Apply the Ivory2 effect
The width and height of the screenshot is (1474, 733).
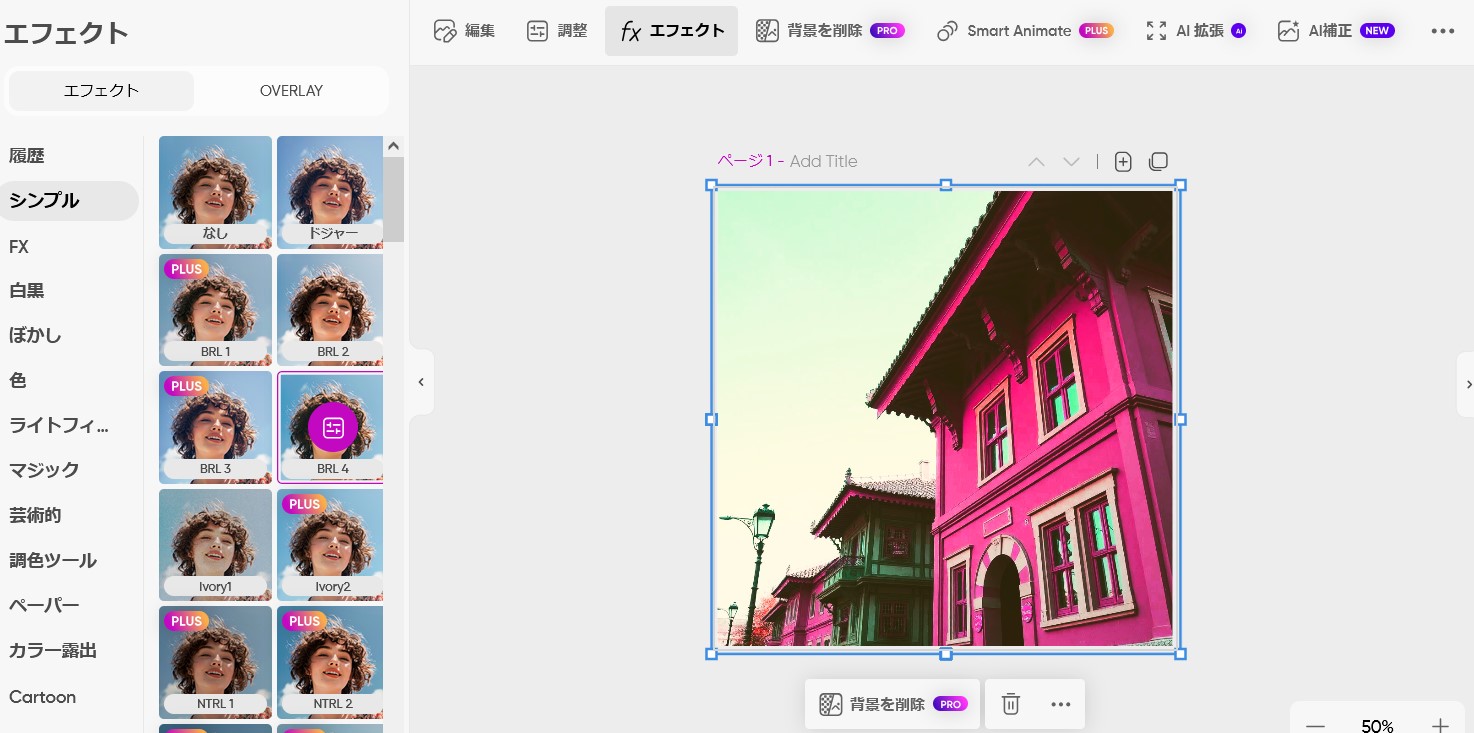point(330,545)
